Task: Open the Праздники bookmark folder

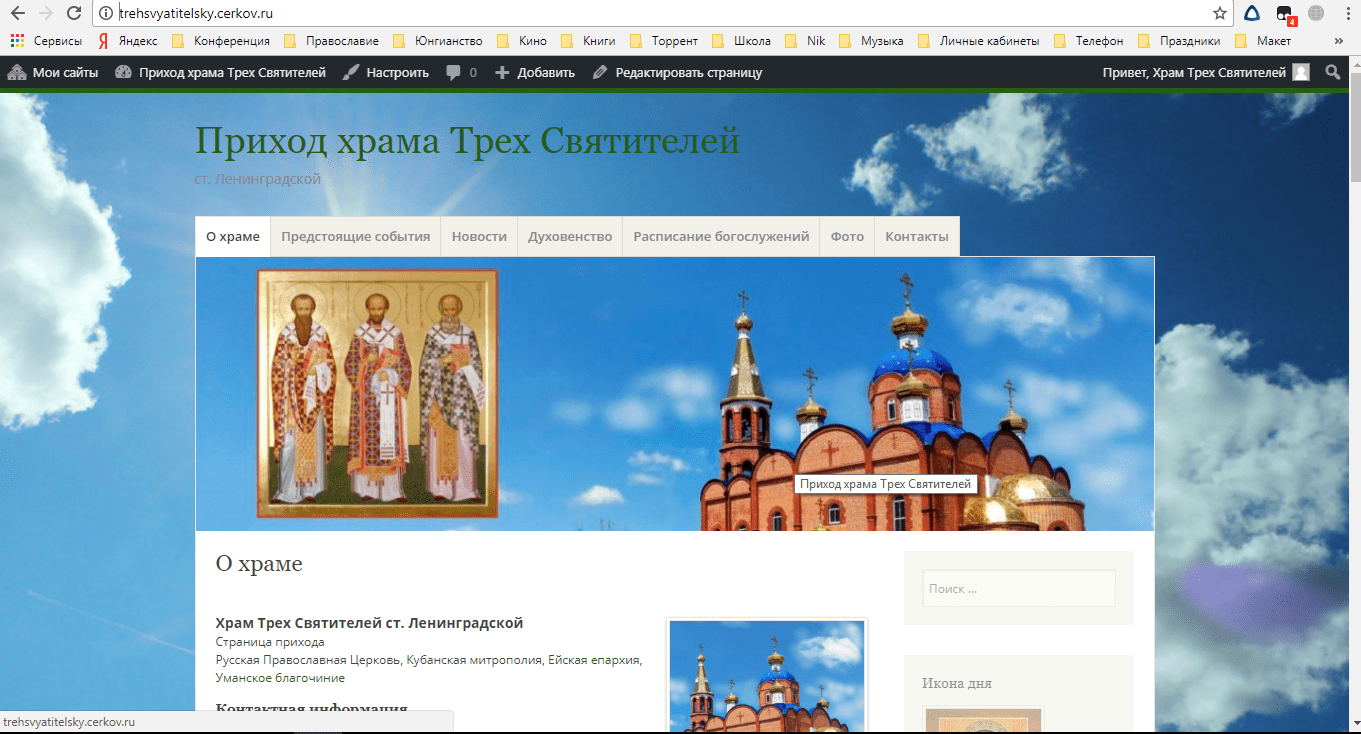Action: [x=1179, y=41]
